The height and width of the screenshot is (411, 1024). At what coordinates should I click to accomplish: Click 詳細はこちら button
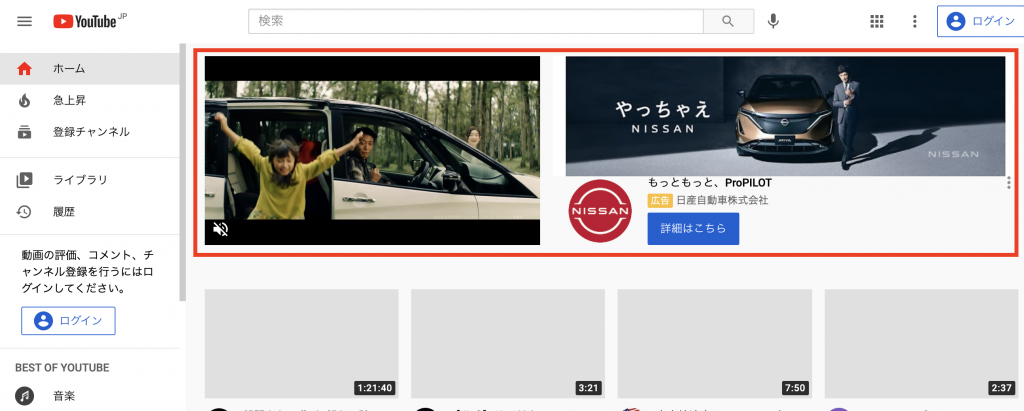pyautogui.click(x=694, y=229)
